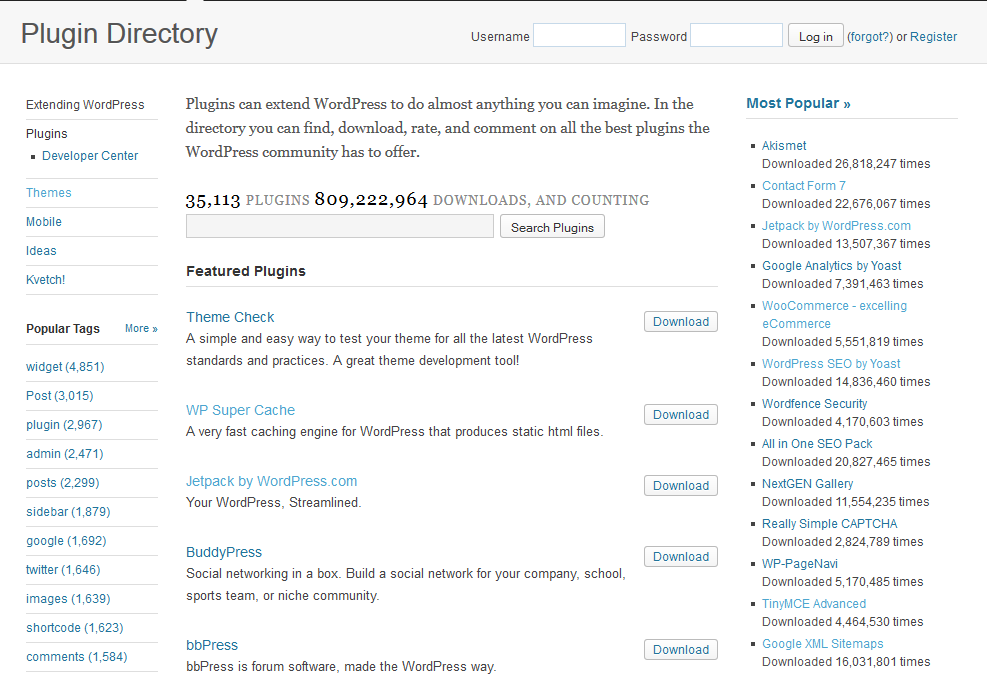
Task: Open the admin tag
Action: pyautogui.click(x=64, y=453)
